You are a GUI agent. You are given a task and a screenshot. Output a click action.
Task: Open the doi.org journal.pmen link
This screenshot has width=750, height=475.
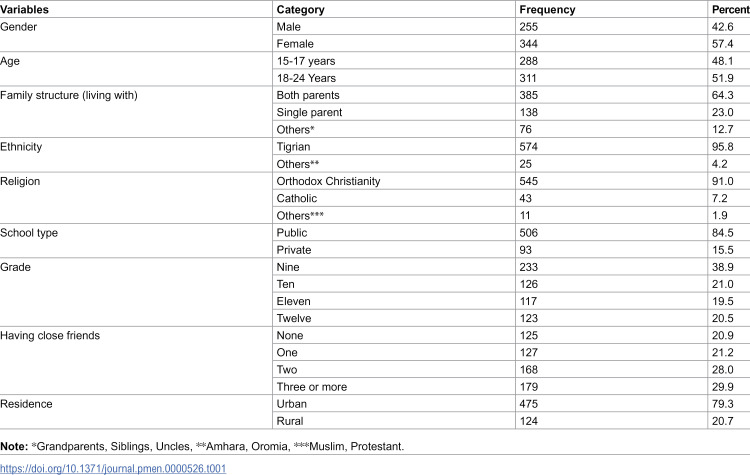[x=113, y=468]
